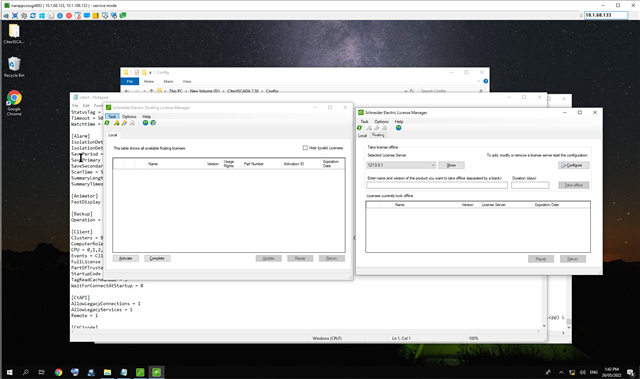Screen dimensions: 640x379
Task: Expand the hidden system tray icons chevron
Action: [x=561, y=372]
